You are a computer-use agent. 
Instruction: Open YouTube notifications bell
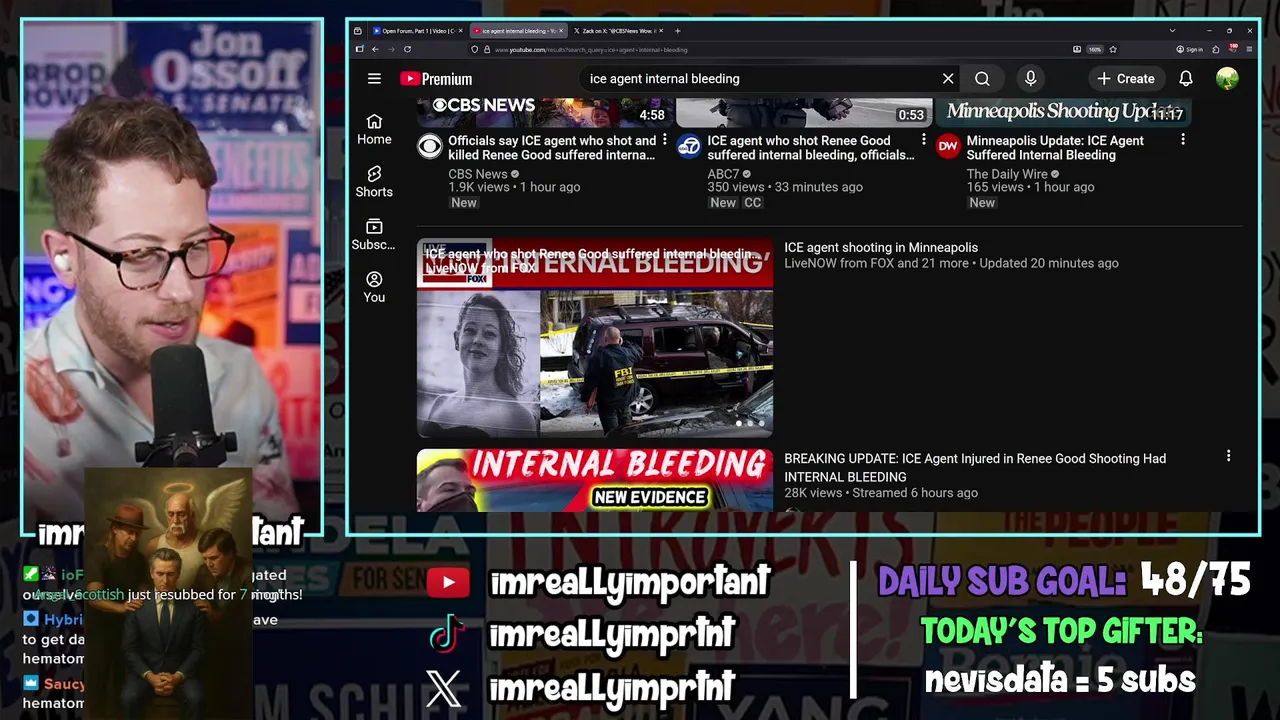pyautogui.click(x=1185, y=79)
